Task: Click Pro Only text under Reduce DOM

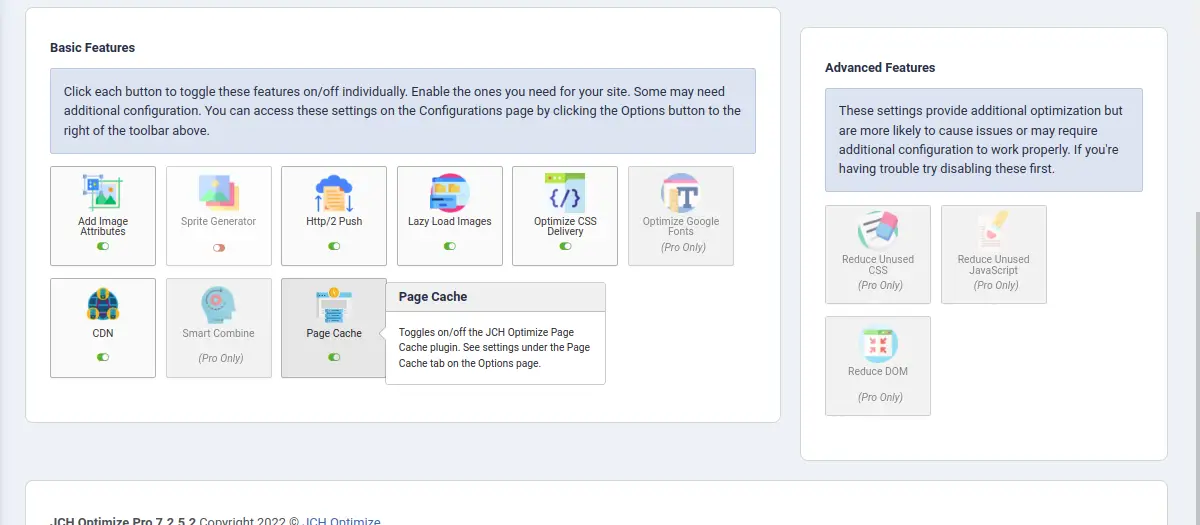Action: (881, 397)
